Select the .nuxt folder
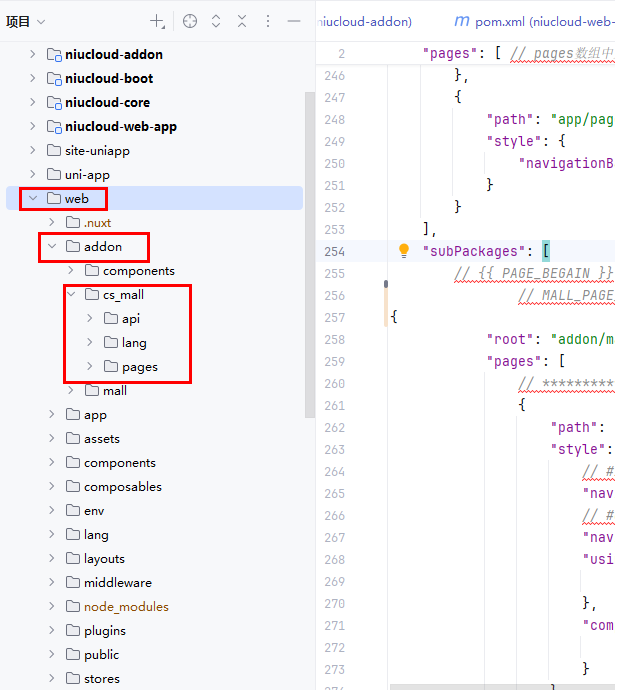The image size is (641, 690). (97, 222)
